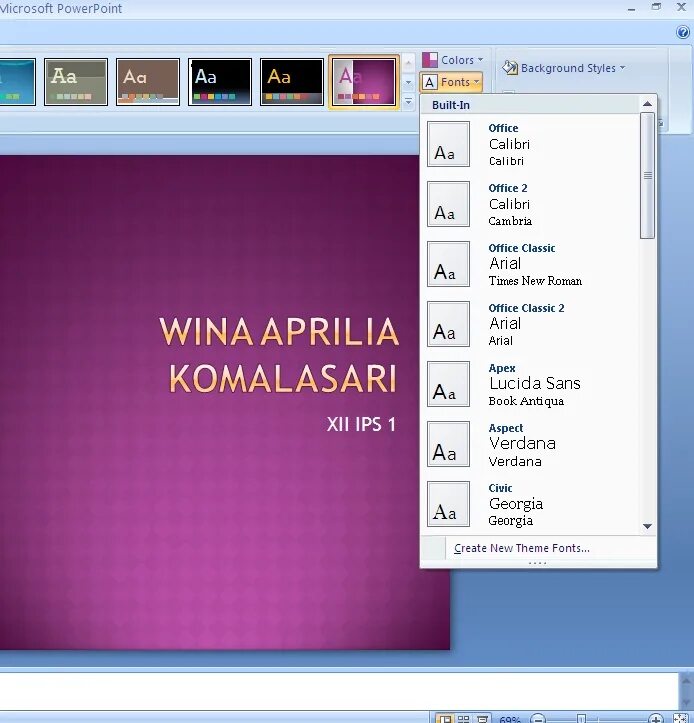Click the Fonts 'A' icon
The width and height of the screenshot is (694, 723).
pos(429,83)
